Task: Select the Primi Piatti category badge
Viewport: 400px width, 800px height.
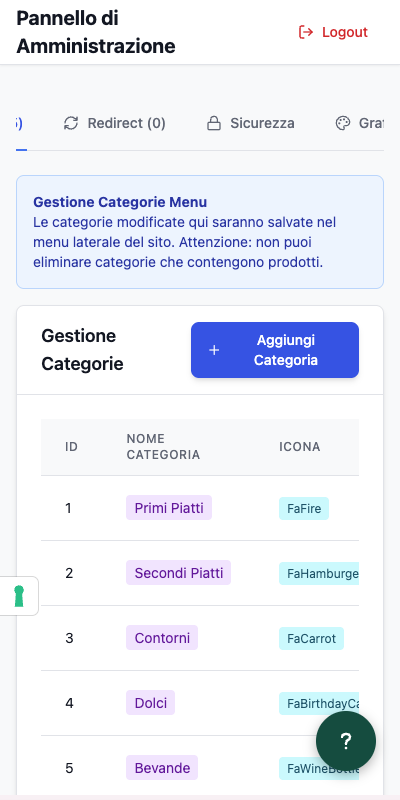Action: point(169,508)
